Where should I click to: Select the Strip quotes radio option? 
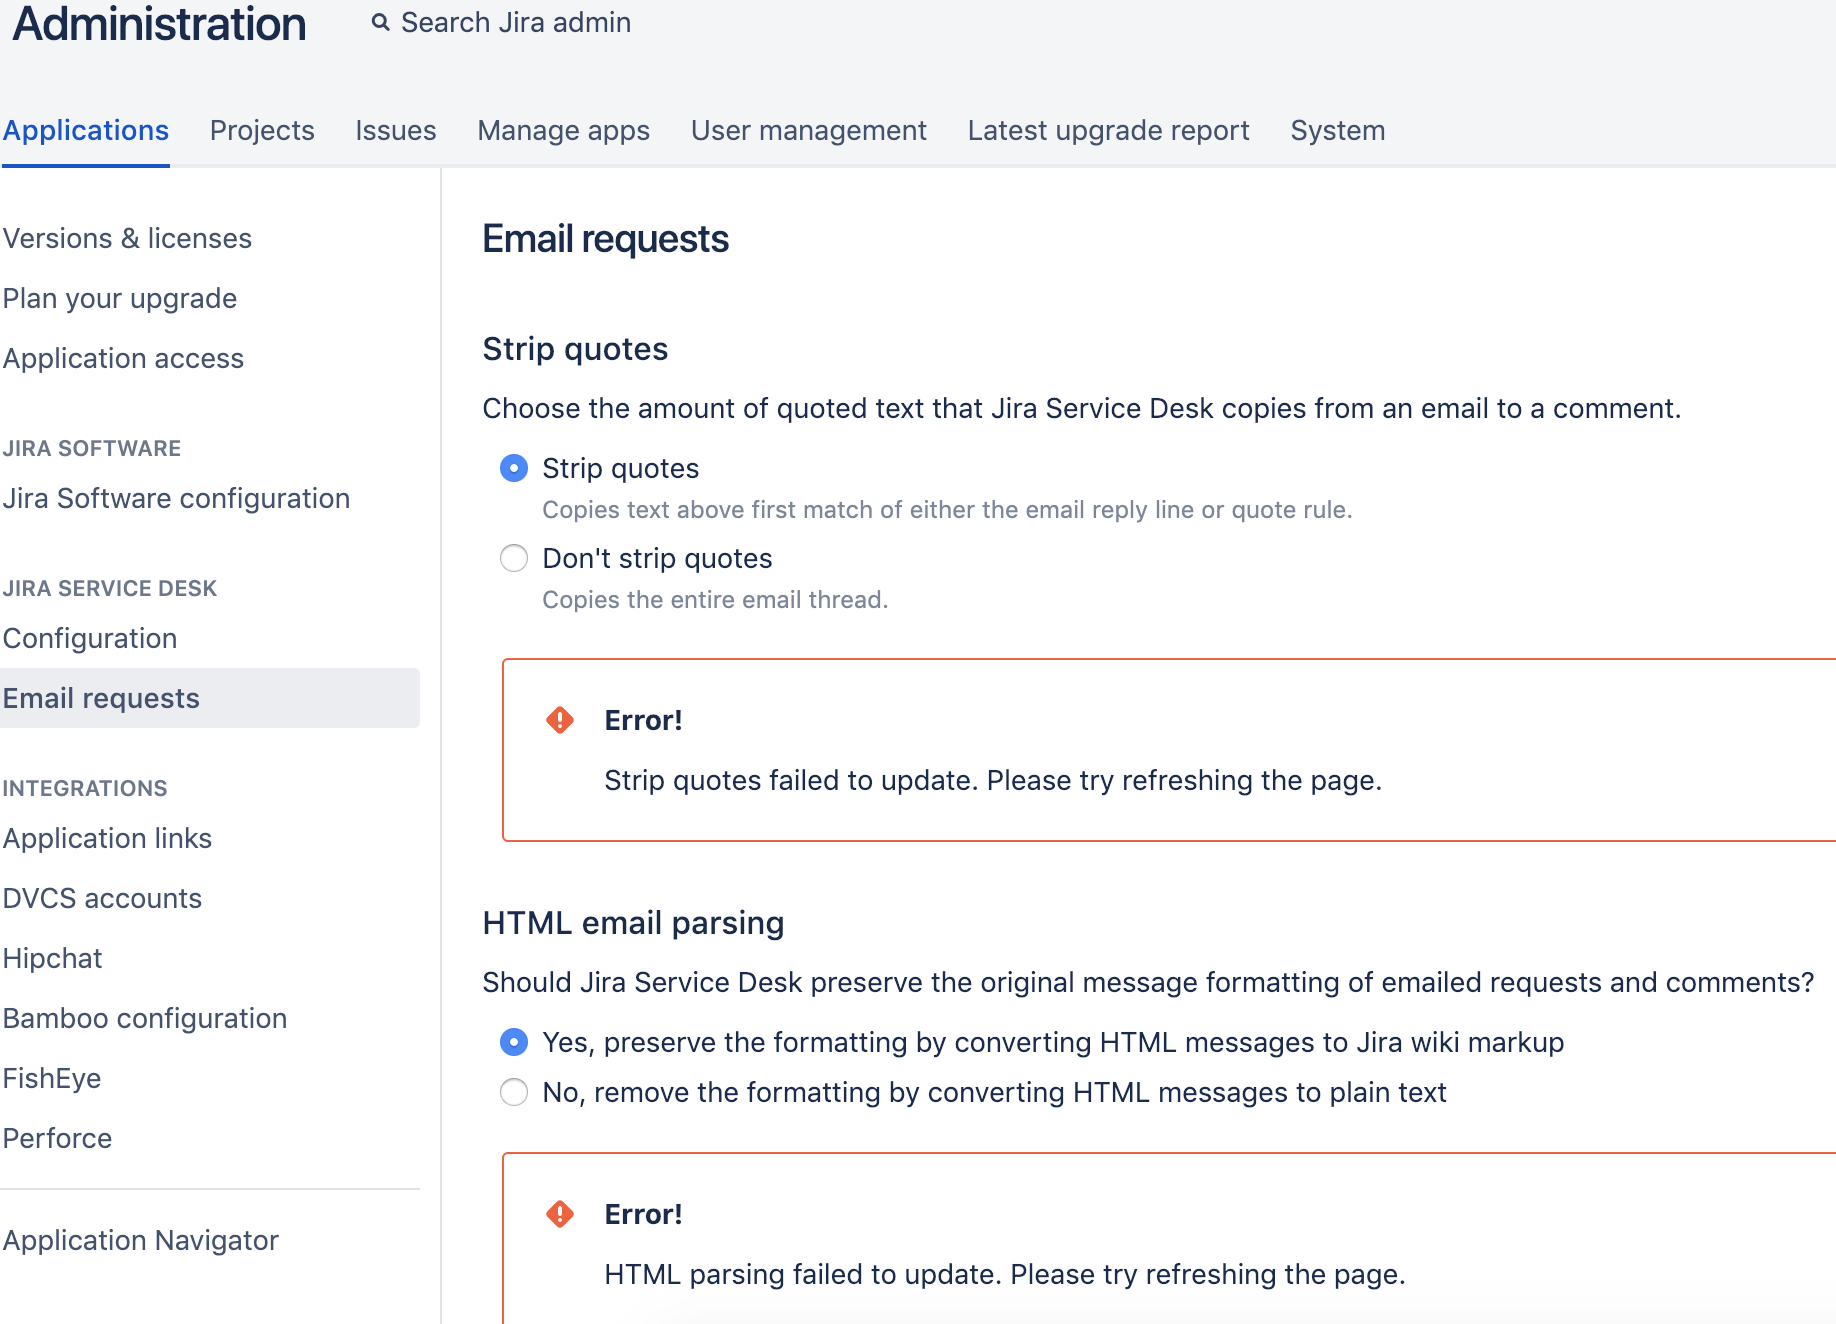[x=514, y=468]
